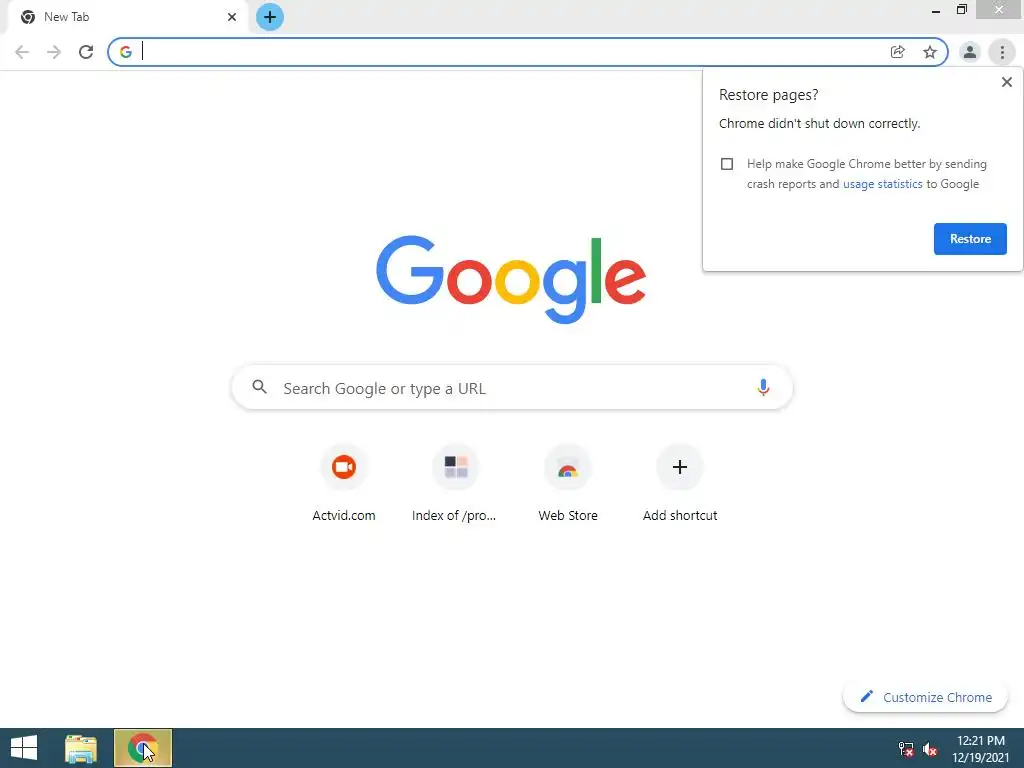
Task: Minimize the Chrome window
Action: pyautogui.click(x=936, y=10)
